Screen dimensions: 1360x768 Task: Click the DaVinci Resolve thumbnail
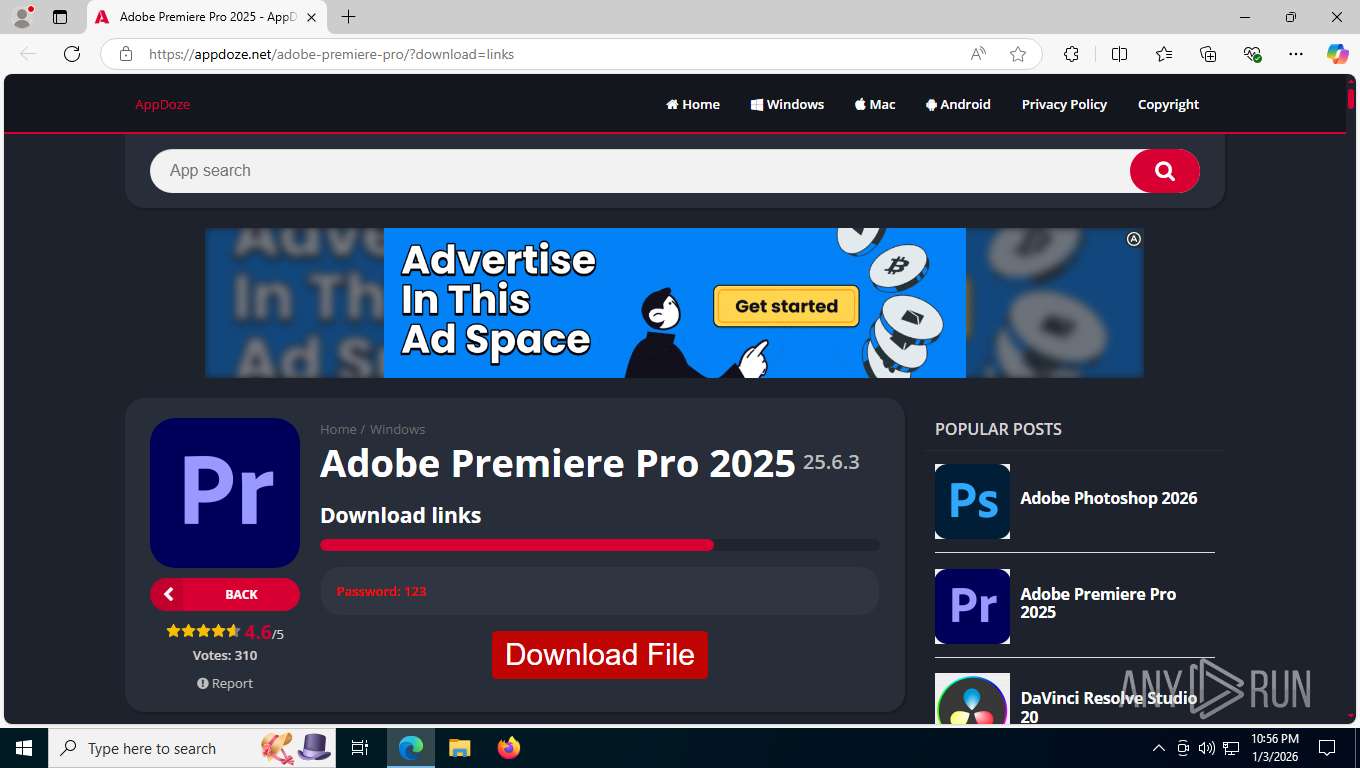(x=972, y=698)
